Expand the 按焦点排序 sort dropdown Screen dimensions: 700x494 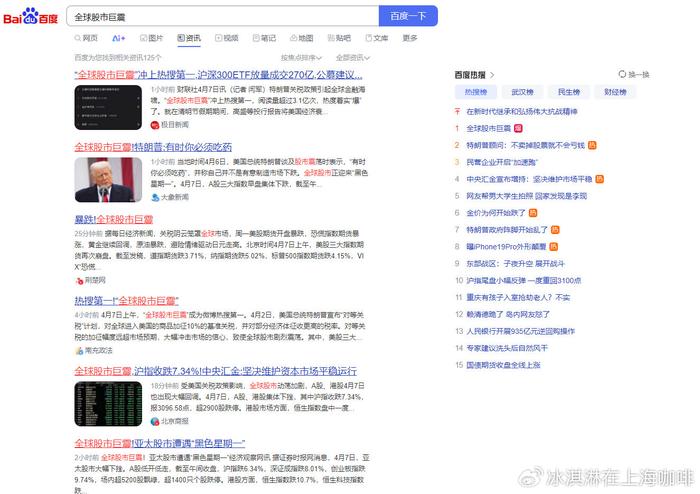(x=301, y=58)
